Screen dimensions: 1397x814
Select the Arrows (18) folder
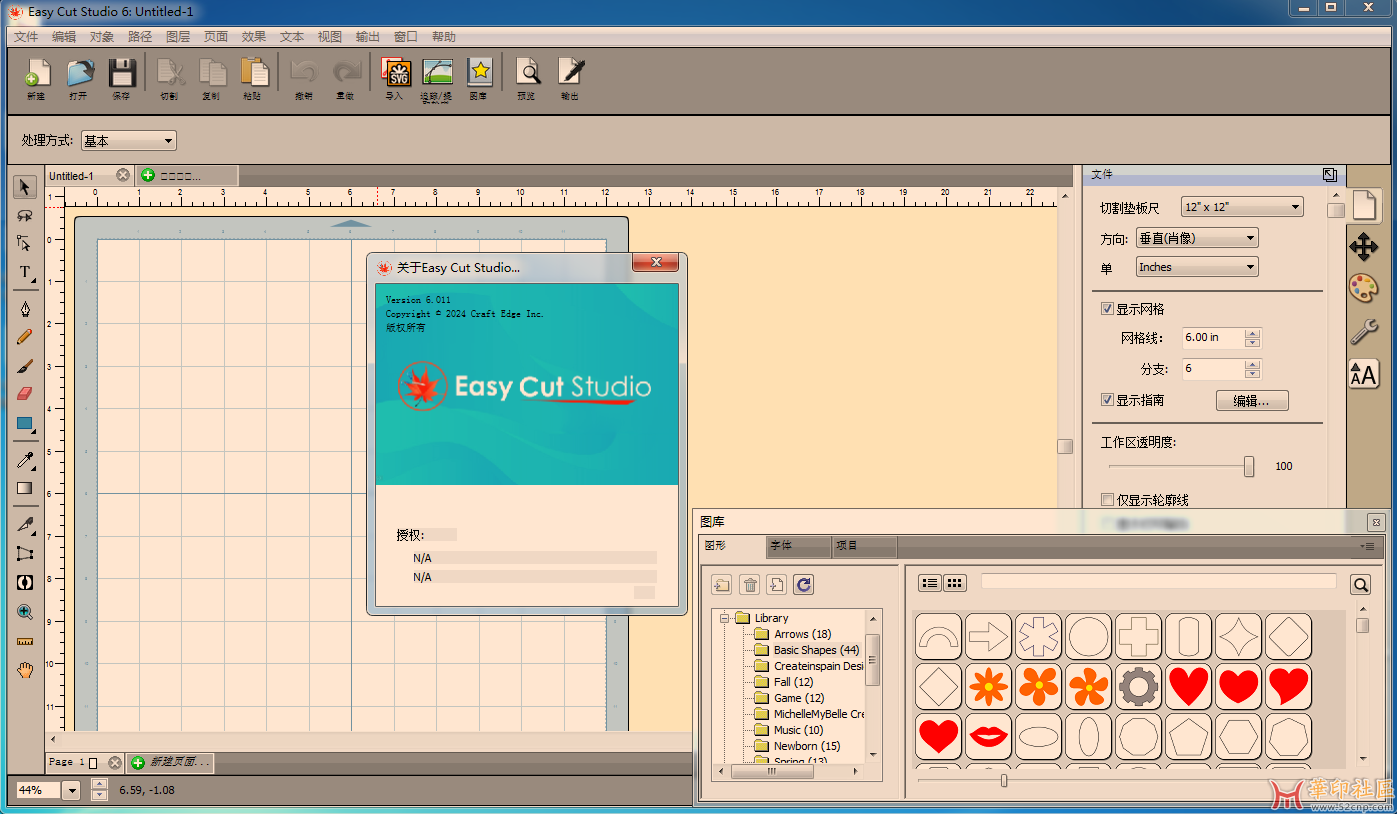pyautogui.click(x=802, y=634)
